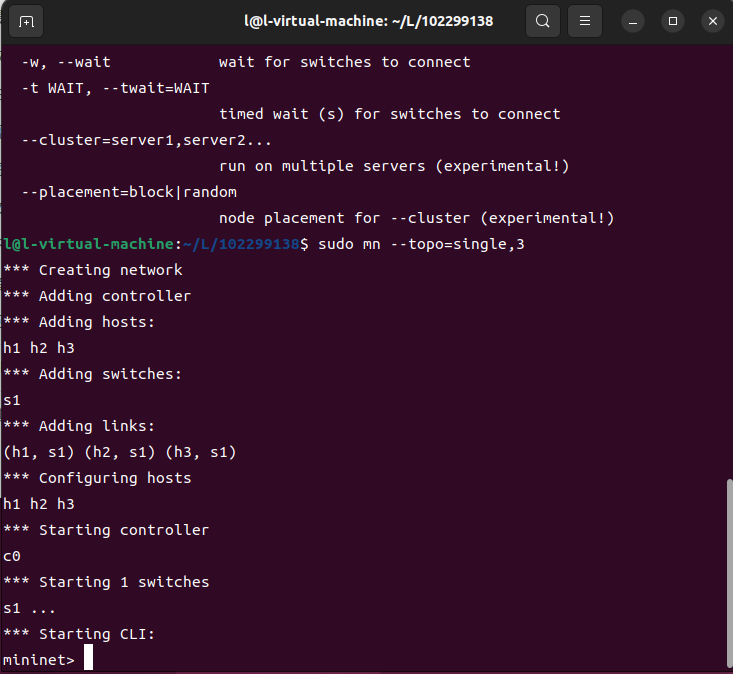
Task: Click the 's1 ...' line
Action: 29,608
